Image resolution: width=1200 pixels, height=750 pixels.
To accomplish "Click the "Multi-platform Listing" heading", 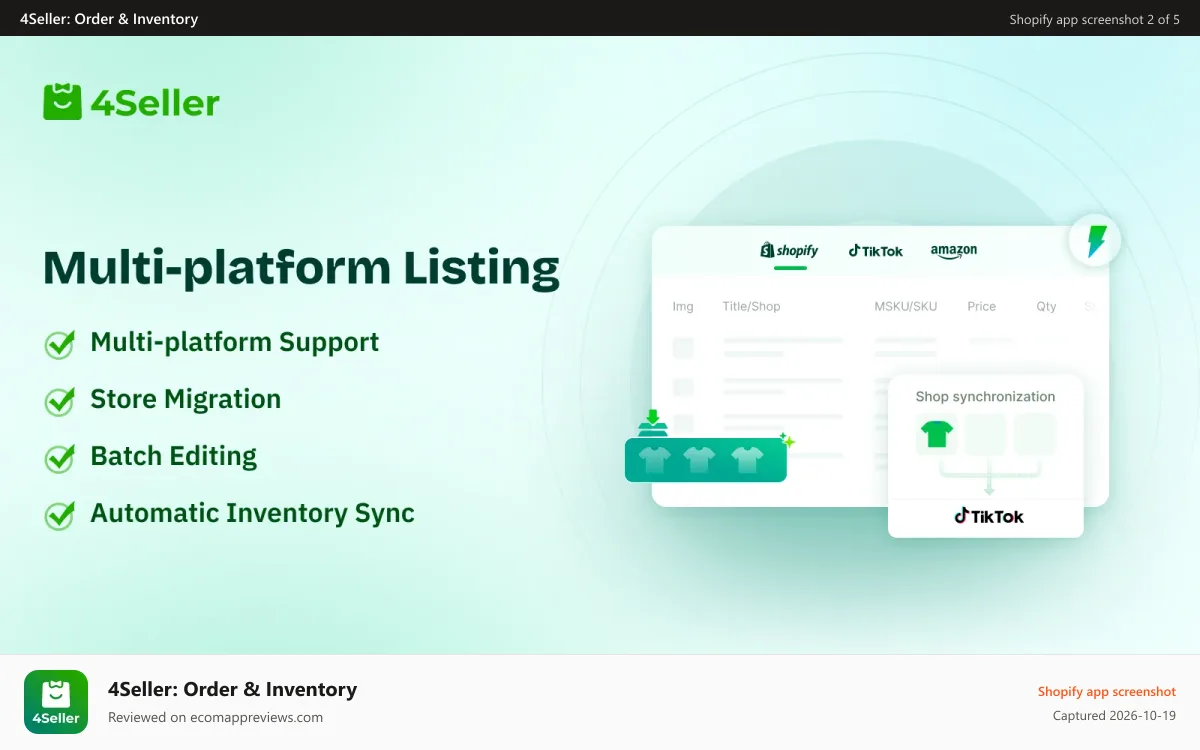I will (x=301, y=267).
